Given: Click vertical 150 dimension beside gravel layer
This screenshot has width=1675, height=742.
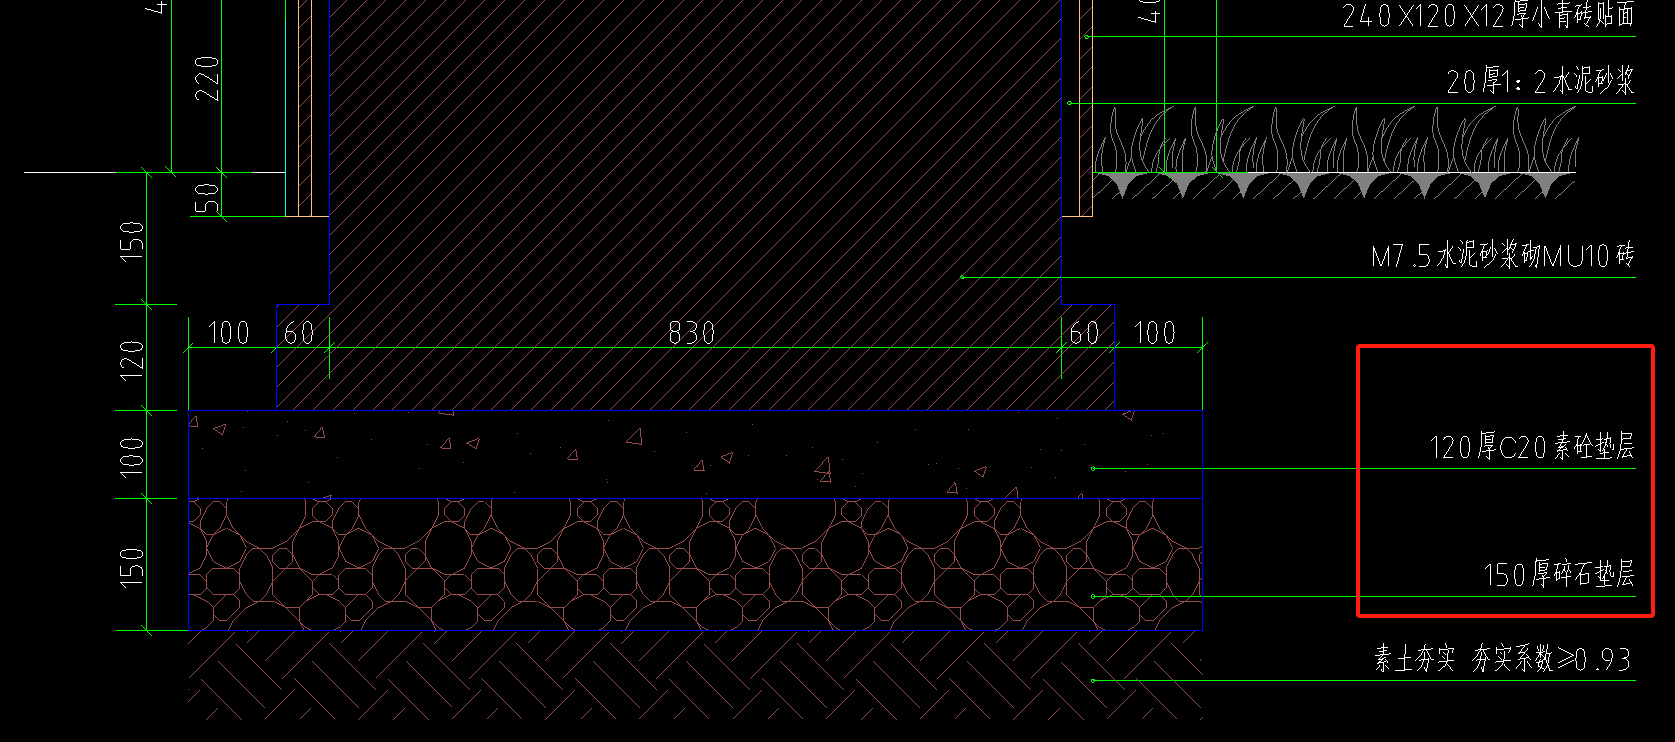Looking at the screenshot, I should (132, 566).
